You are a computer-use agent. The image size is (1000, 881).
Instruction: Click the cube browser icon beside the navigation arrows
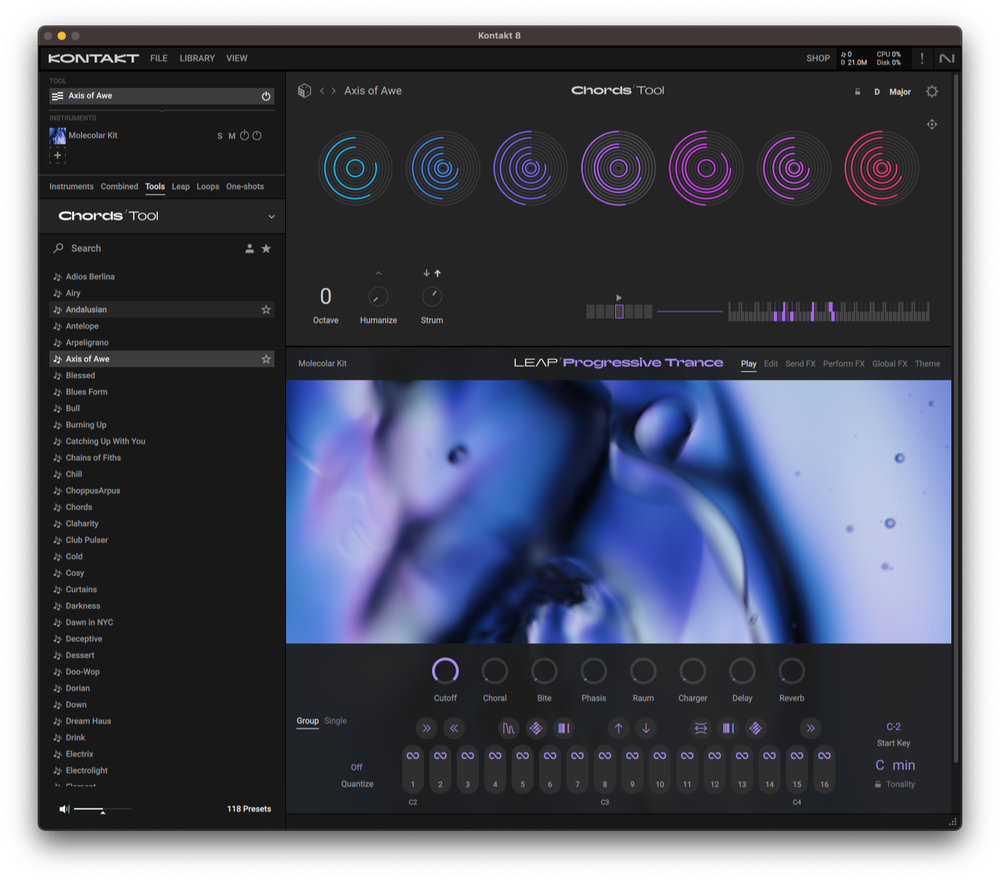click(x=304, y=90)
